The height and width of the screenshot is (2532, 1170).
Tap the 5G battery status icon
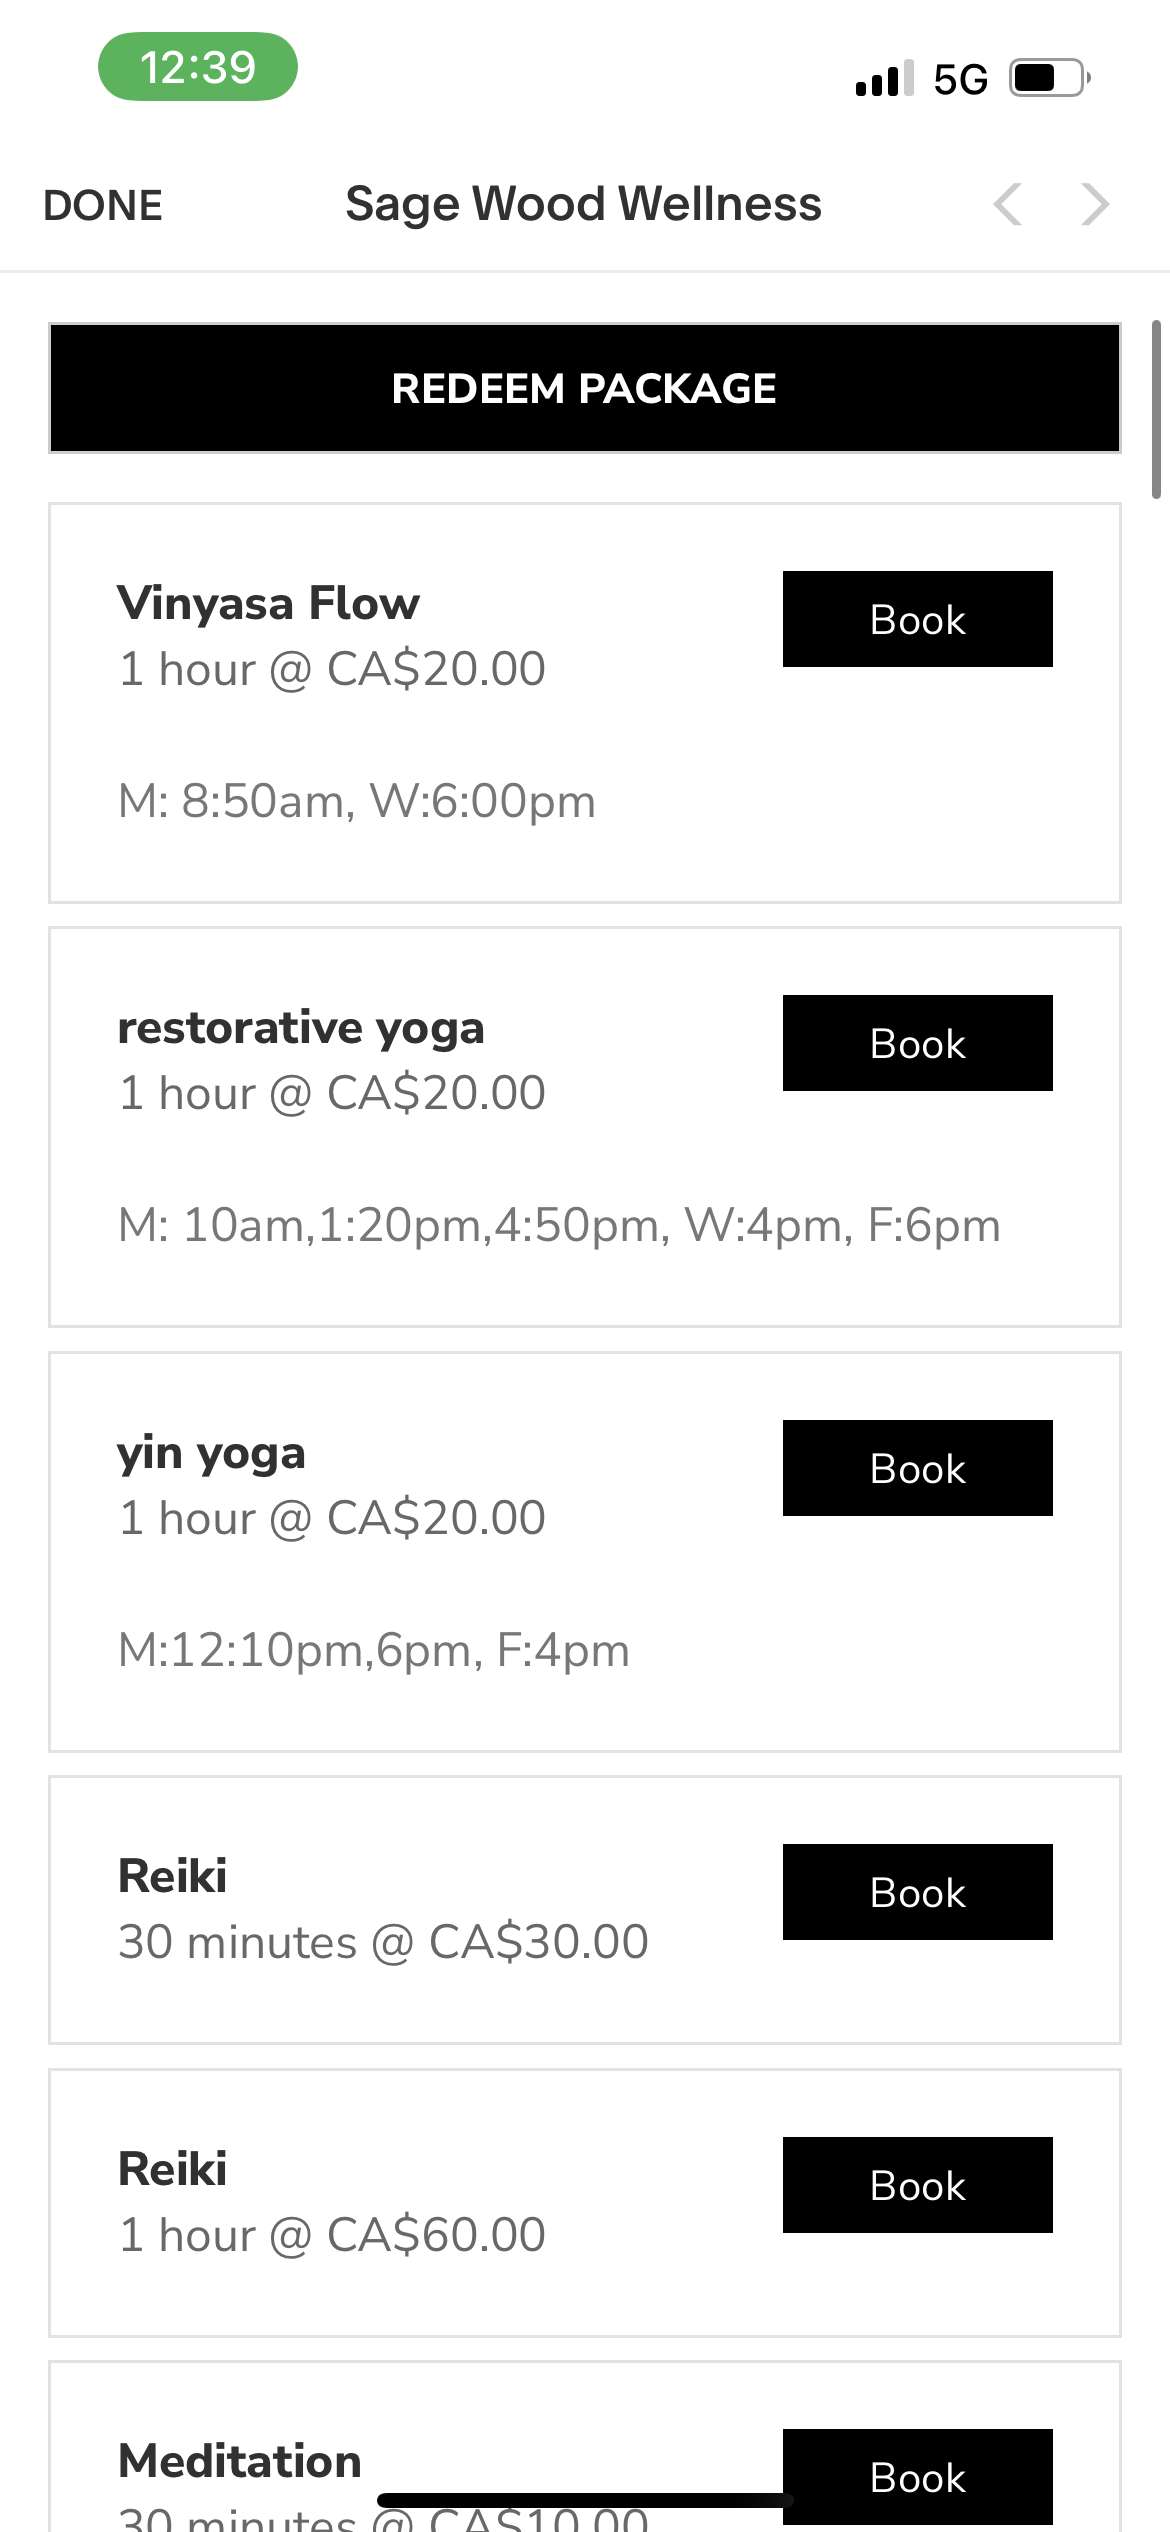point(1049,78)
